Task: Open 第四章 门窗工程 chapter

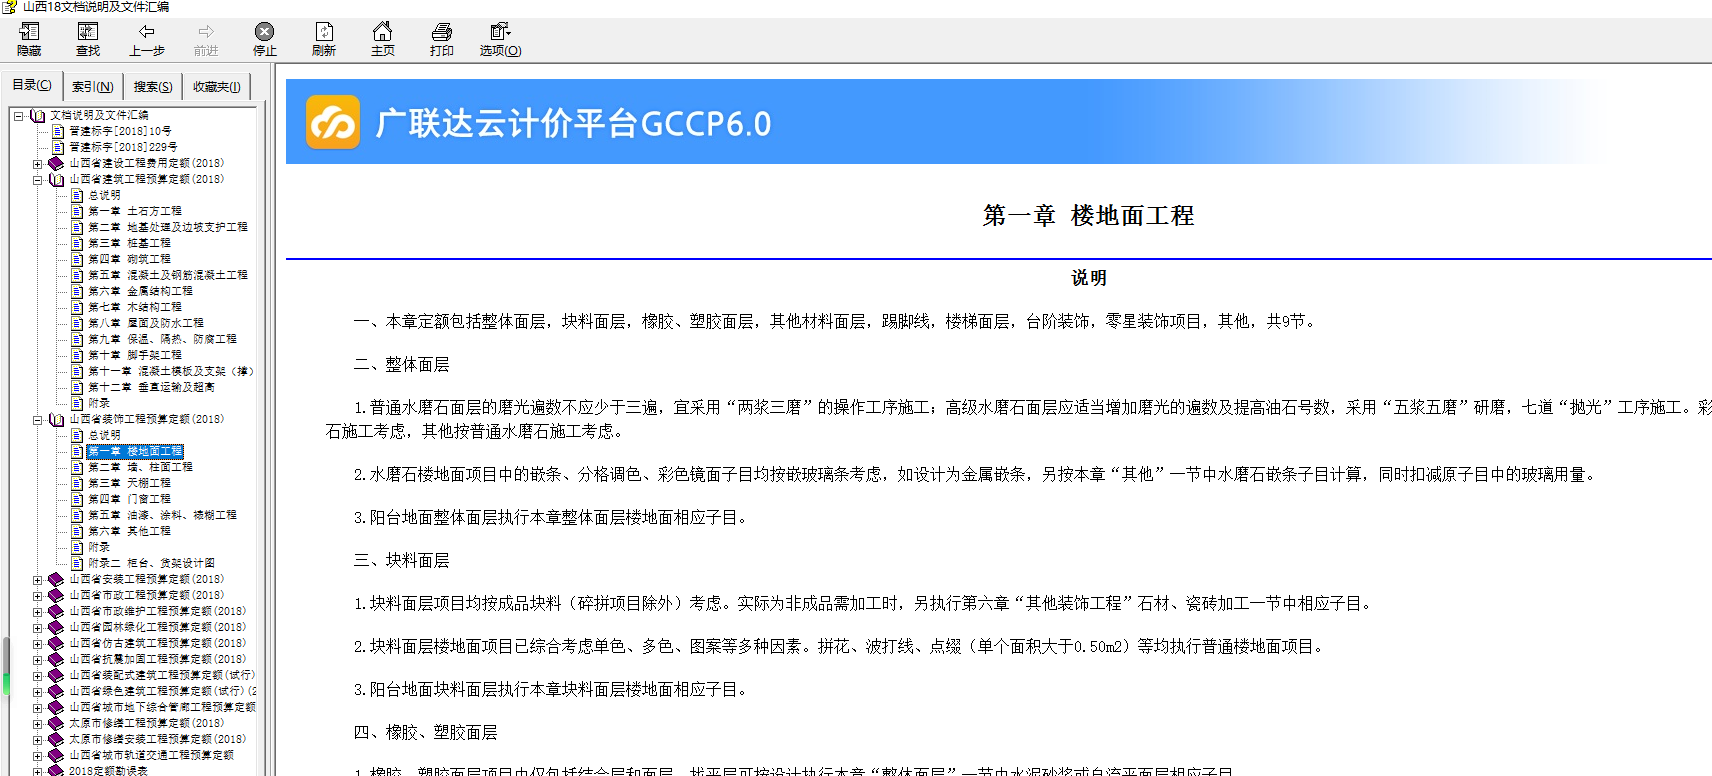Action: coord(129,499)
